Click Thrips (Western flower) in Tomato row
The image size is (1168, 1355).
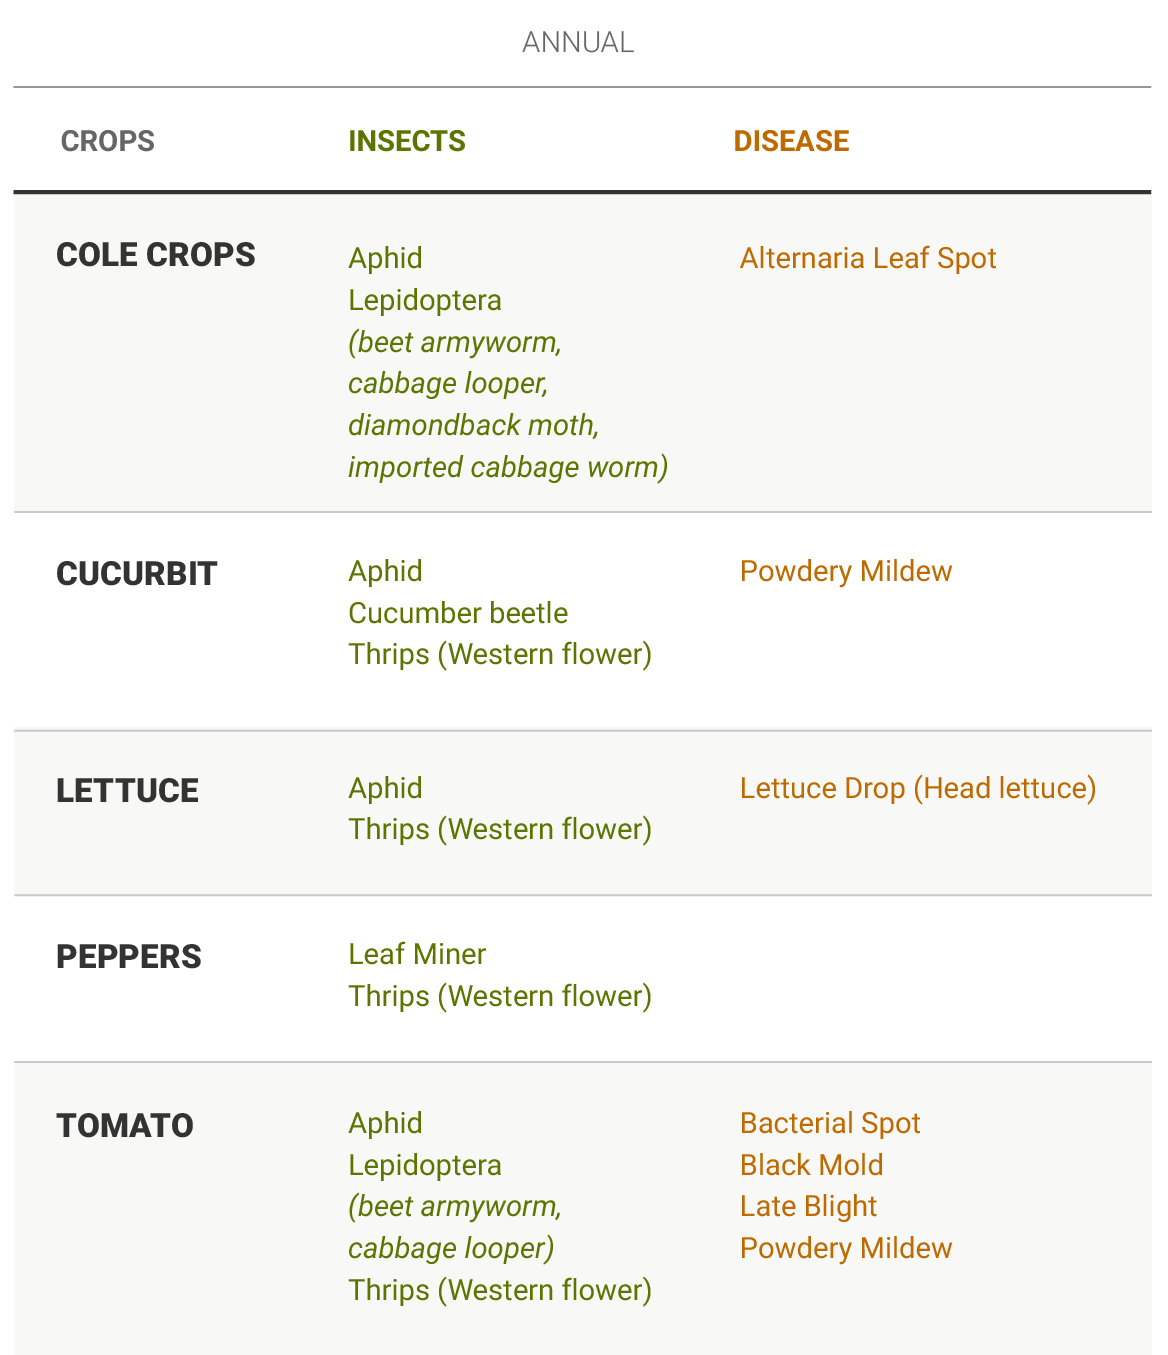click(500, 1290)
